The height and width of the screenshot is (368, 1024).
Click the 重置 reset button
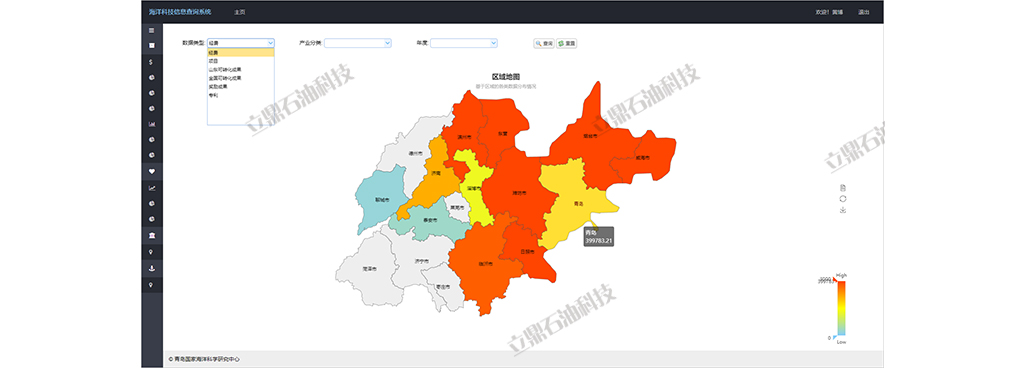pos(566,43)
